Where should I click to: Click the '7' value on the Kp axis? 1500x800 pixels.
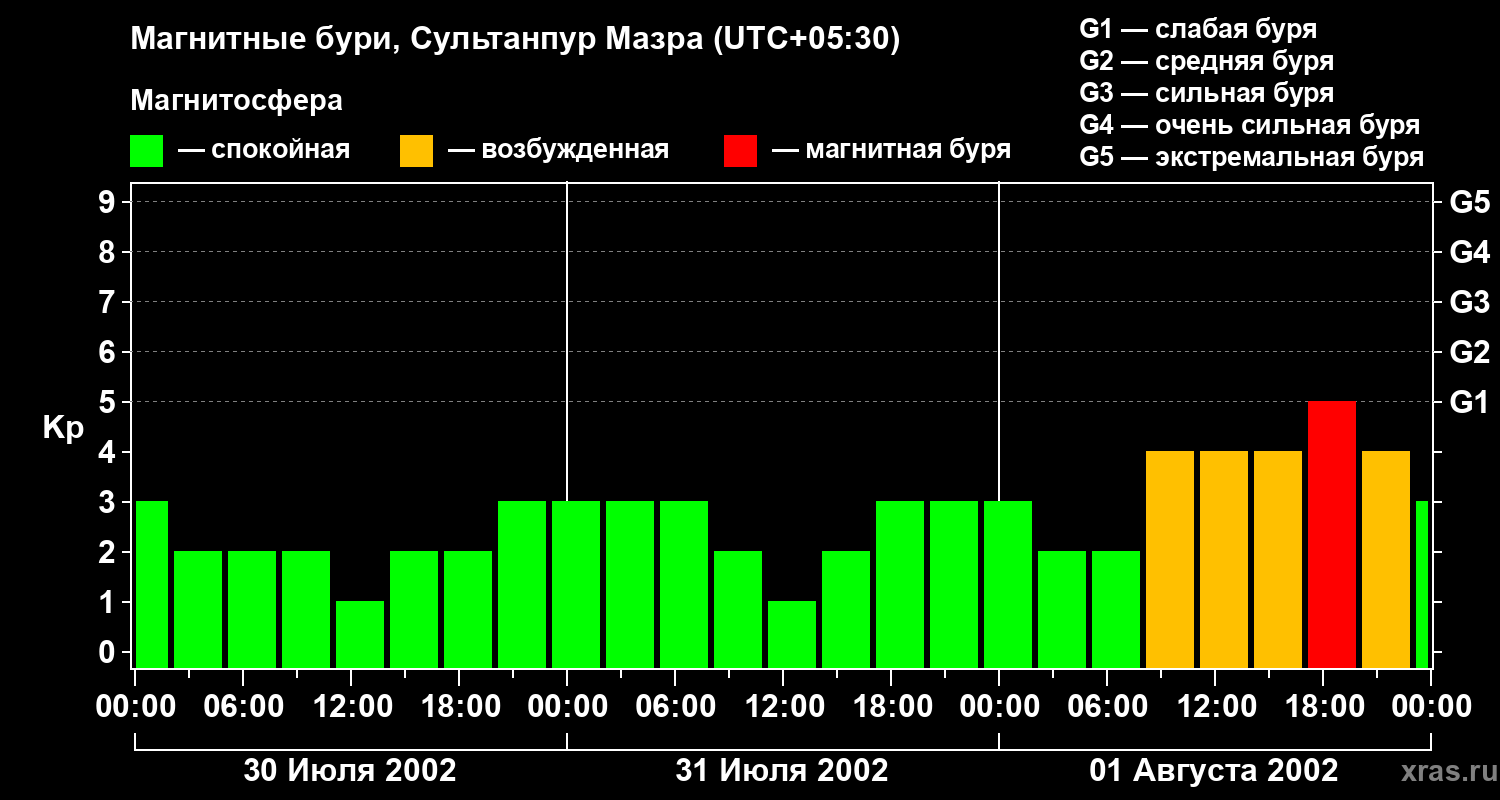109,302
